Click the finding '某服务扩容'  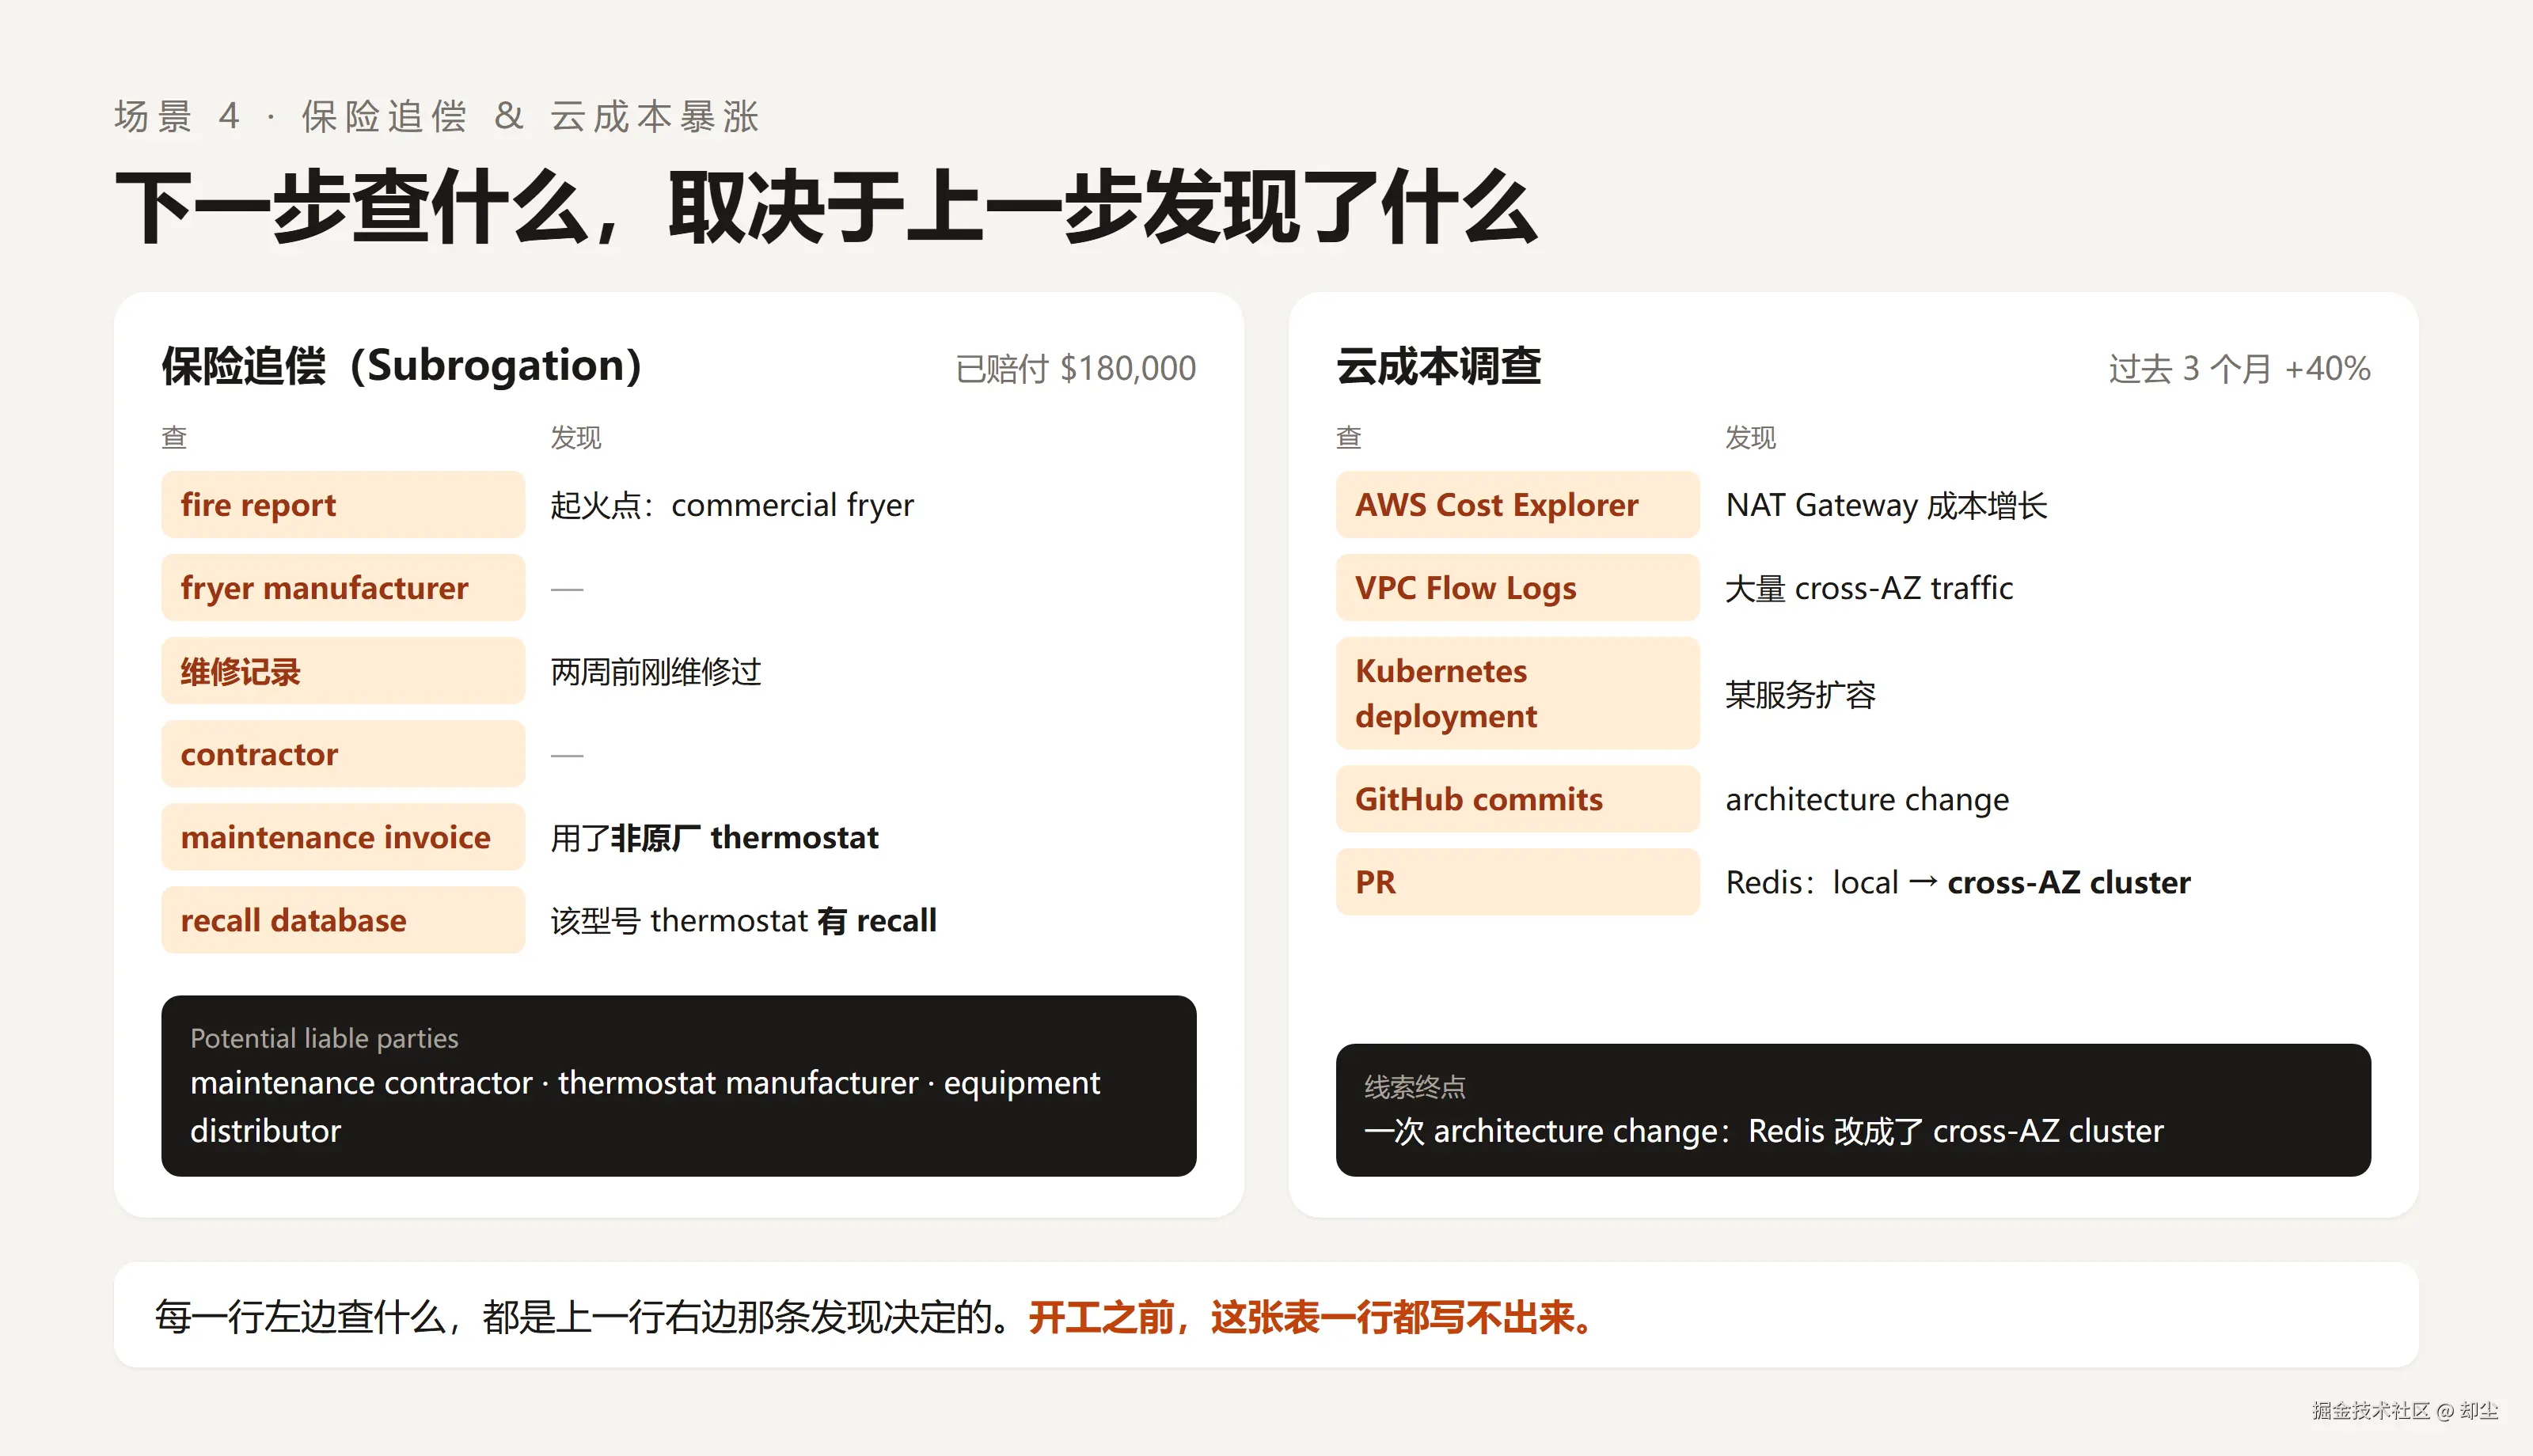click(x=1800, y=694)
